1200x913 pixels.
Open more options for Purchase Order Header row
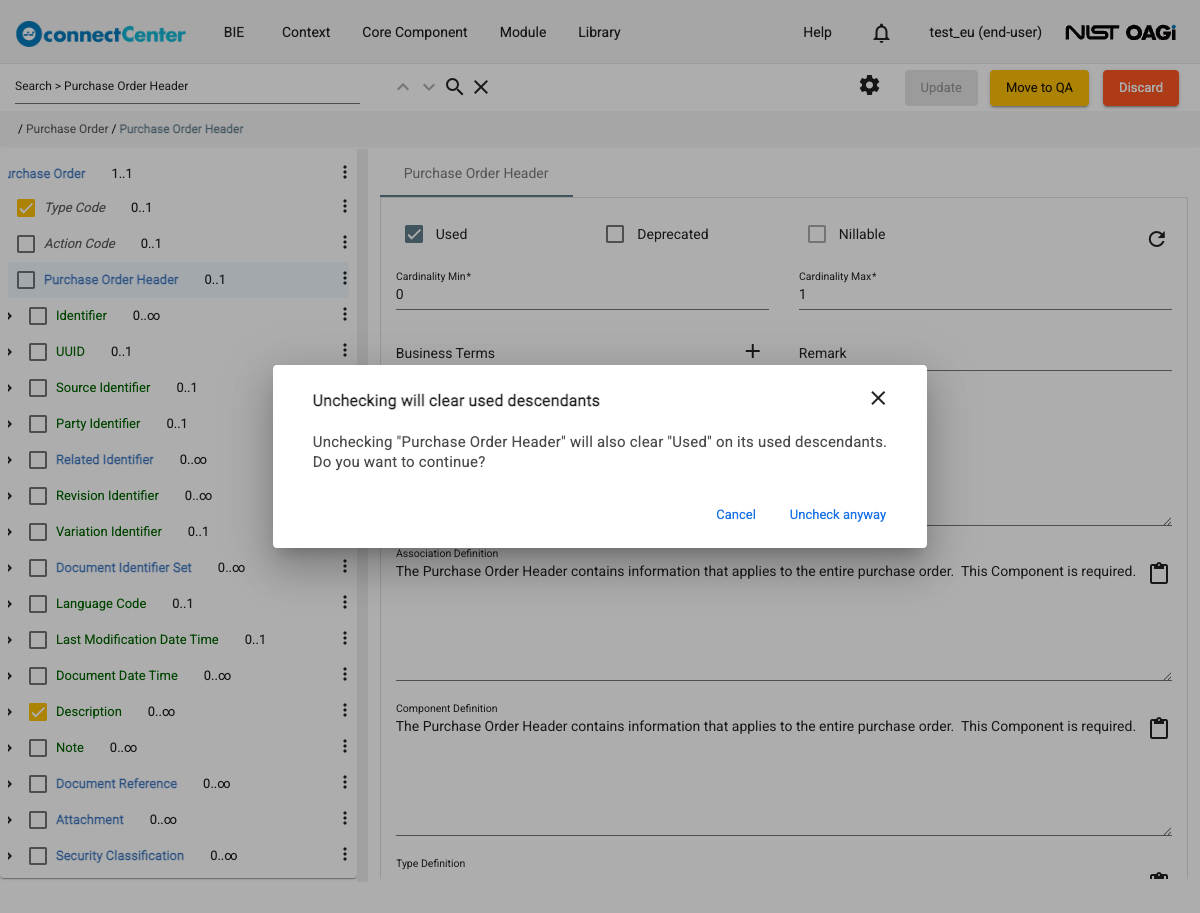345,278
